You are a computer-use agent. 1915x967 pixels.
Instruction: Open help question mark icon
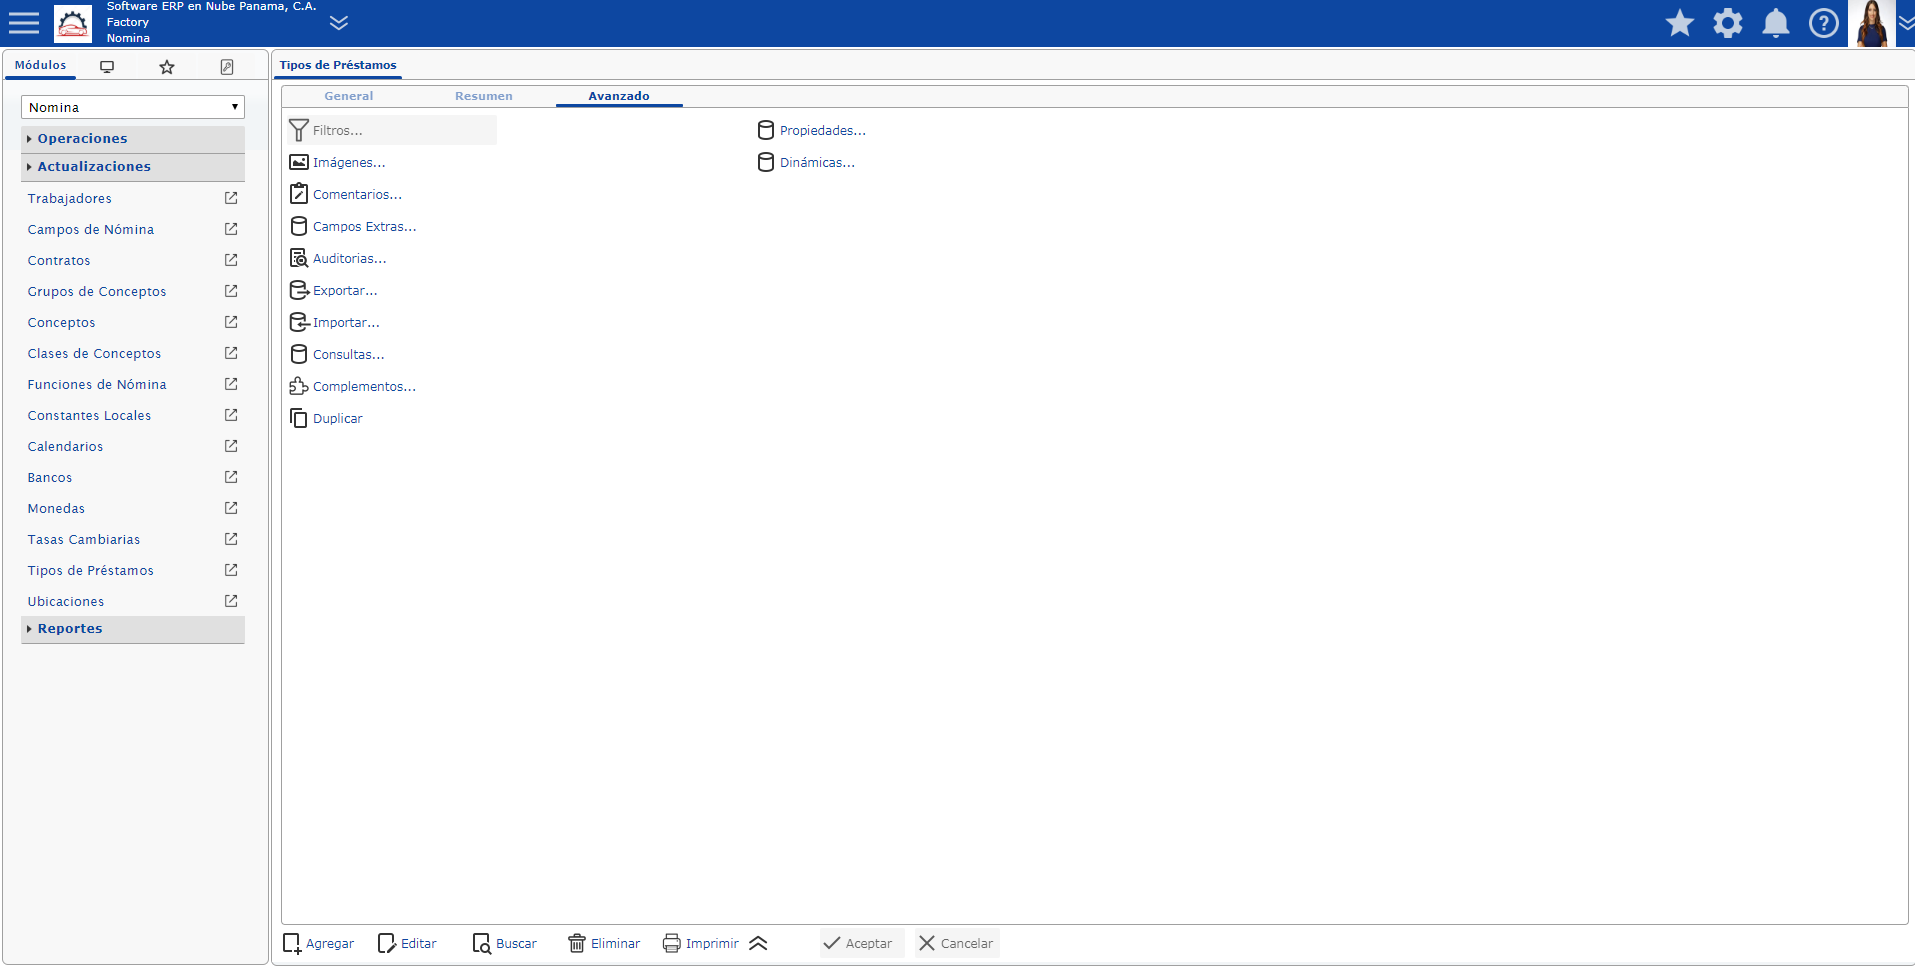click(x=1824, y=23)
